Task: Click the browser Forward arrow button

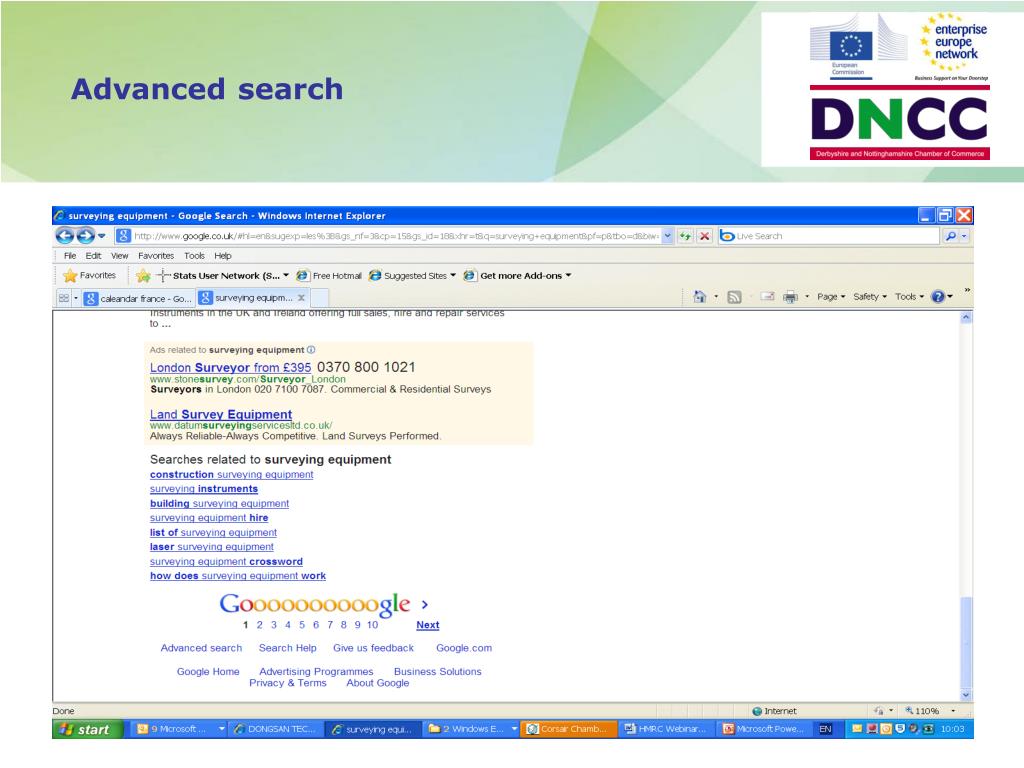Action: point(86,236)
